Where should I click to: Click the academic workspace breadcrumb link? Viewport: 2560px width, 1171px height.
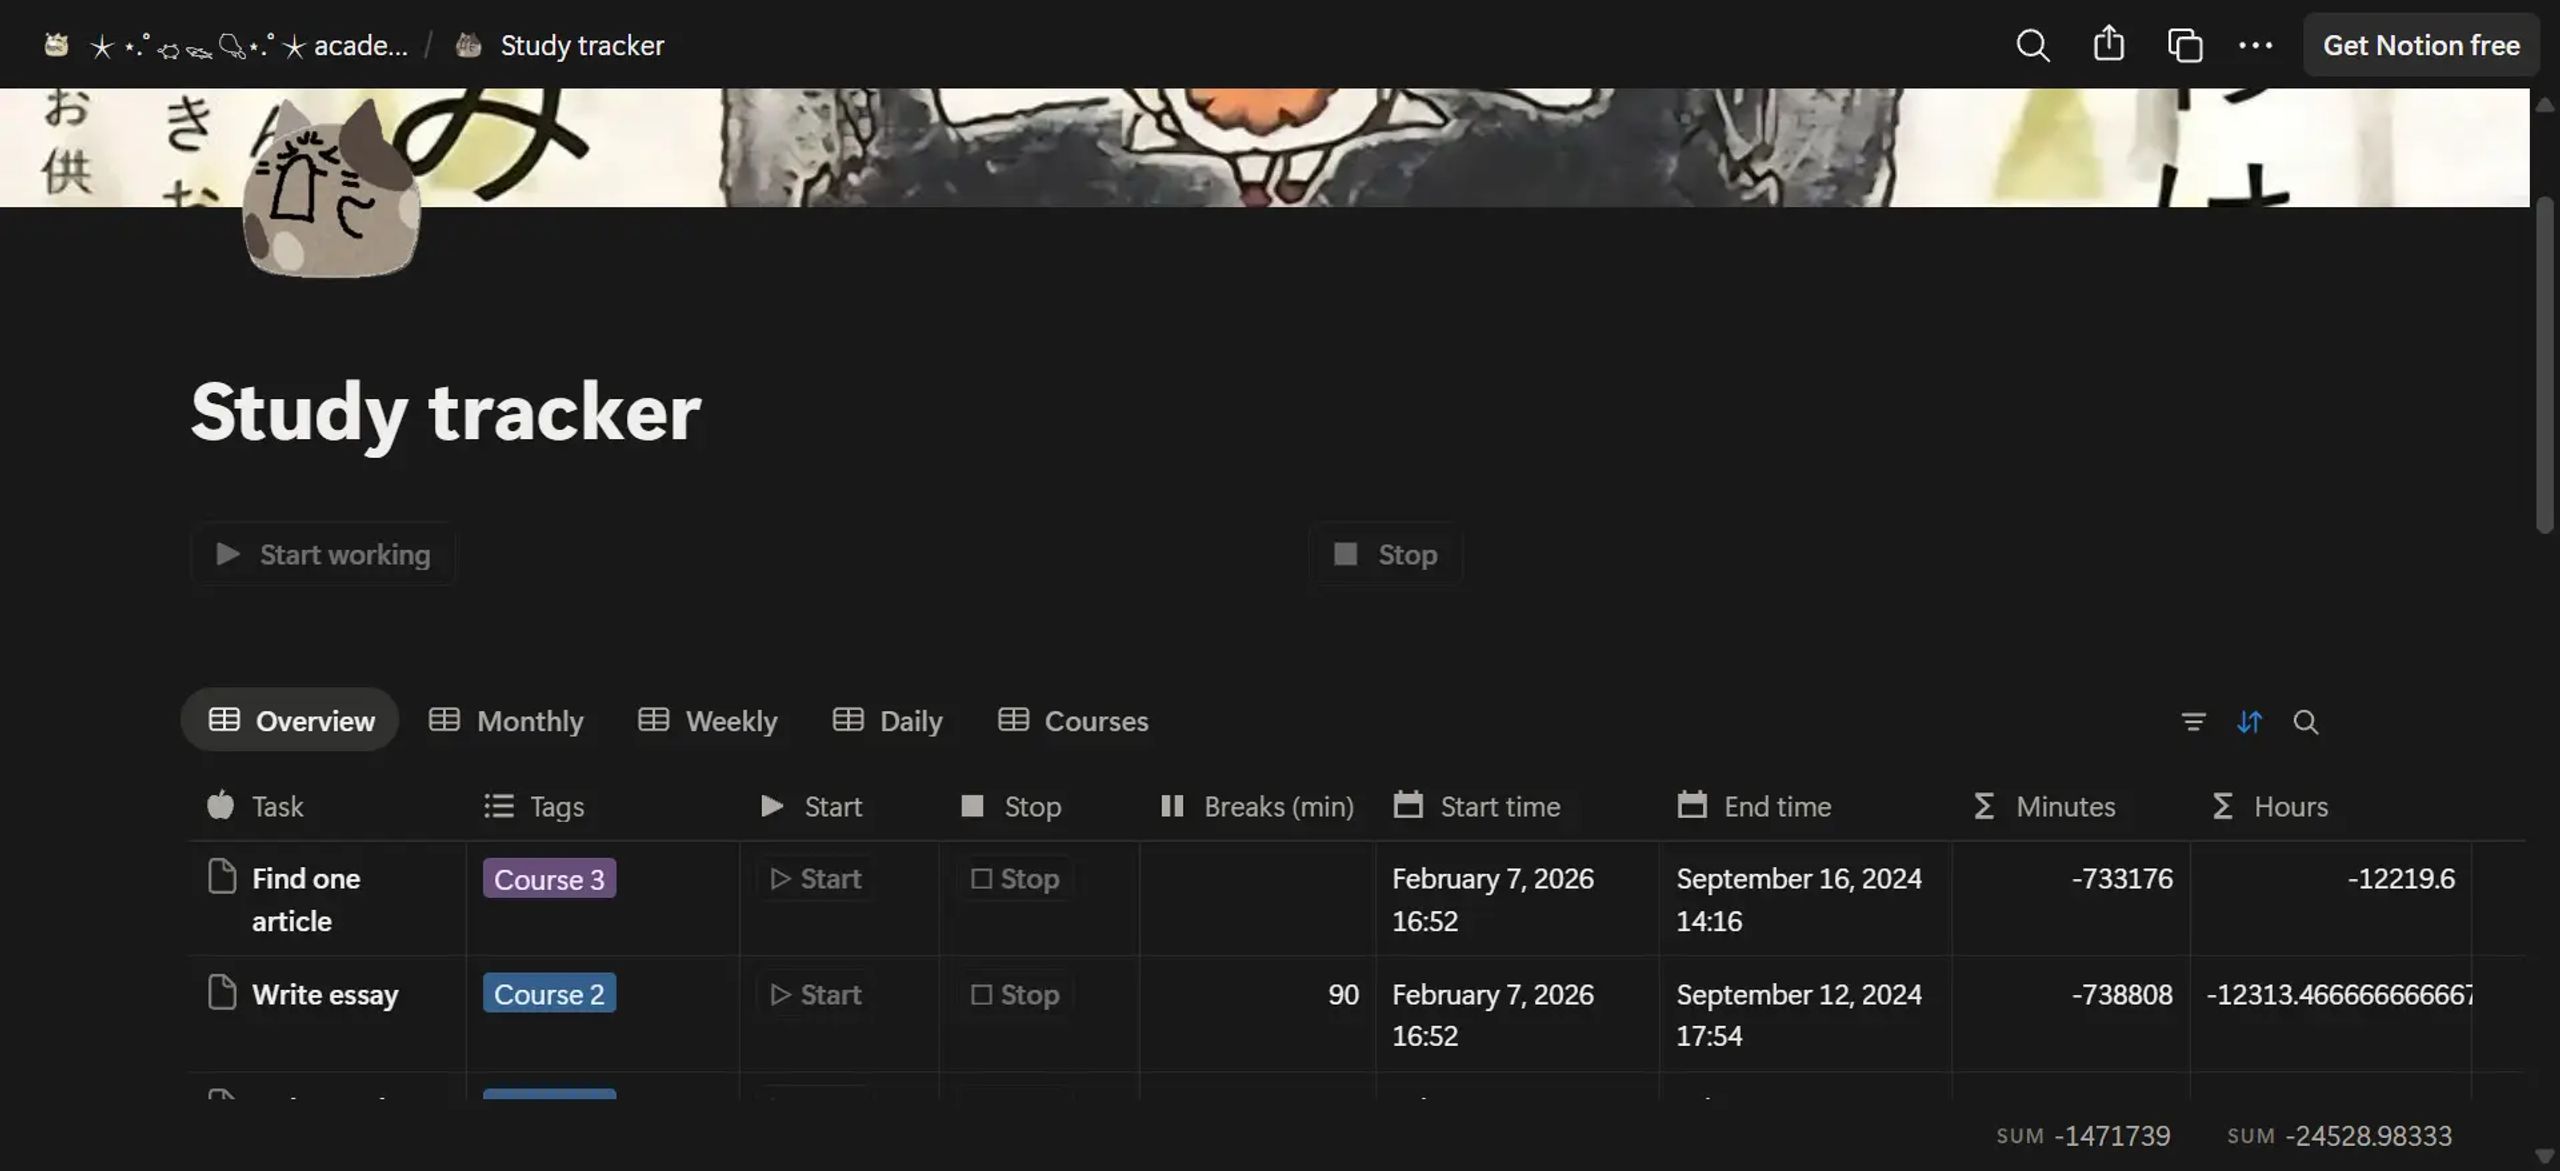pyautogui.click(x=248, y=45)
